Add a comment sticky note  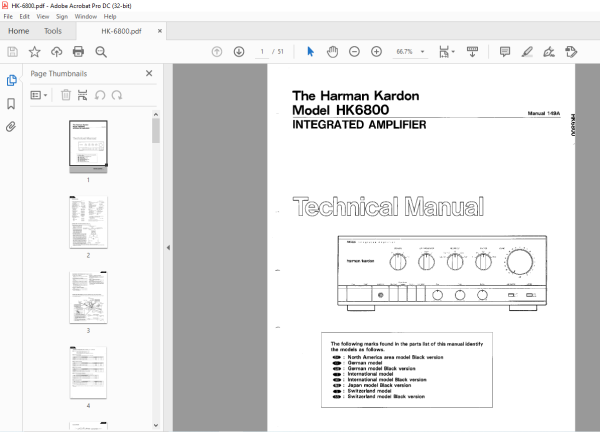(x=505, y=52)
